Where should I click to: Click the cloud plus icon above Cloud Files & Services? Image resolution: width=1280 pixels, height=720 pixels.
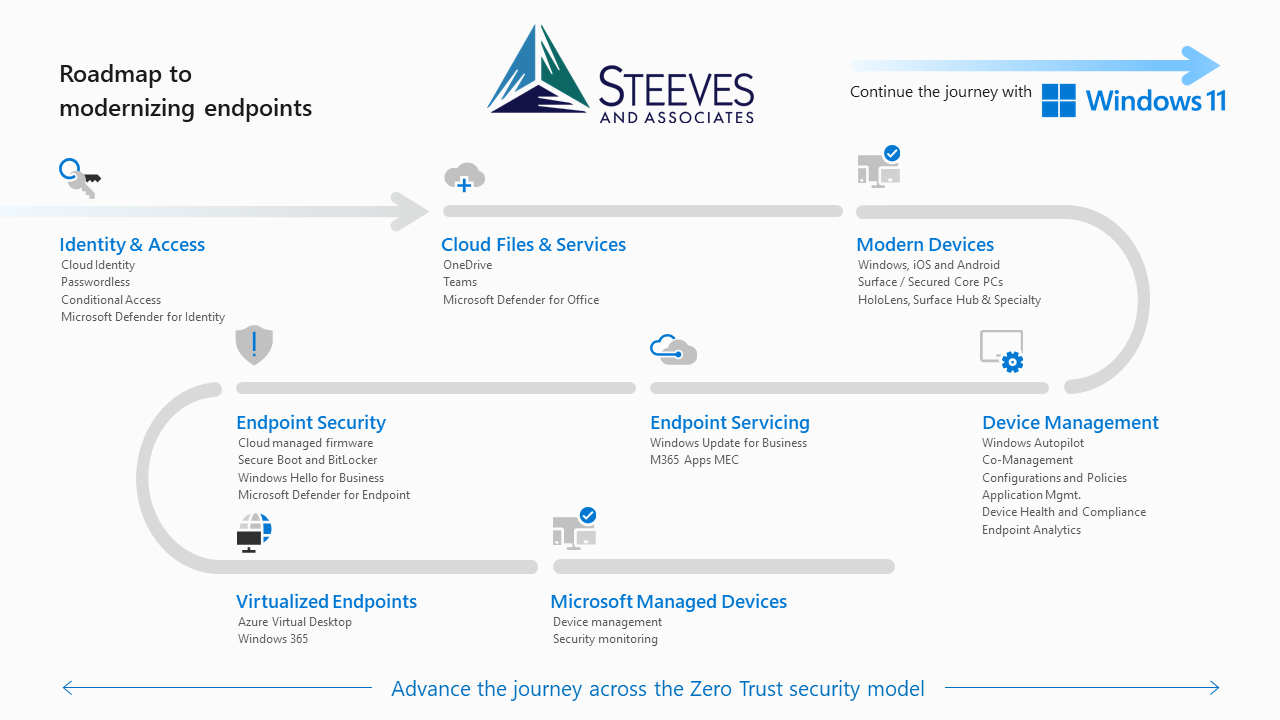[x=464, y=178]
